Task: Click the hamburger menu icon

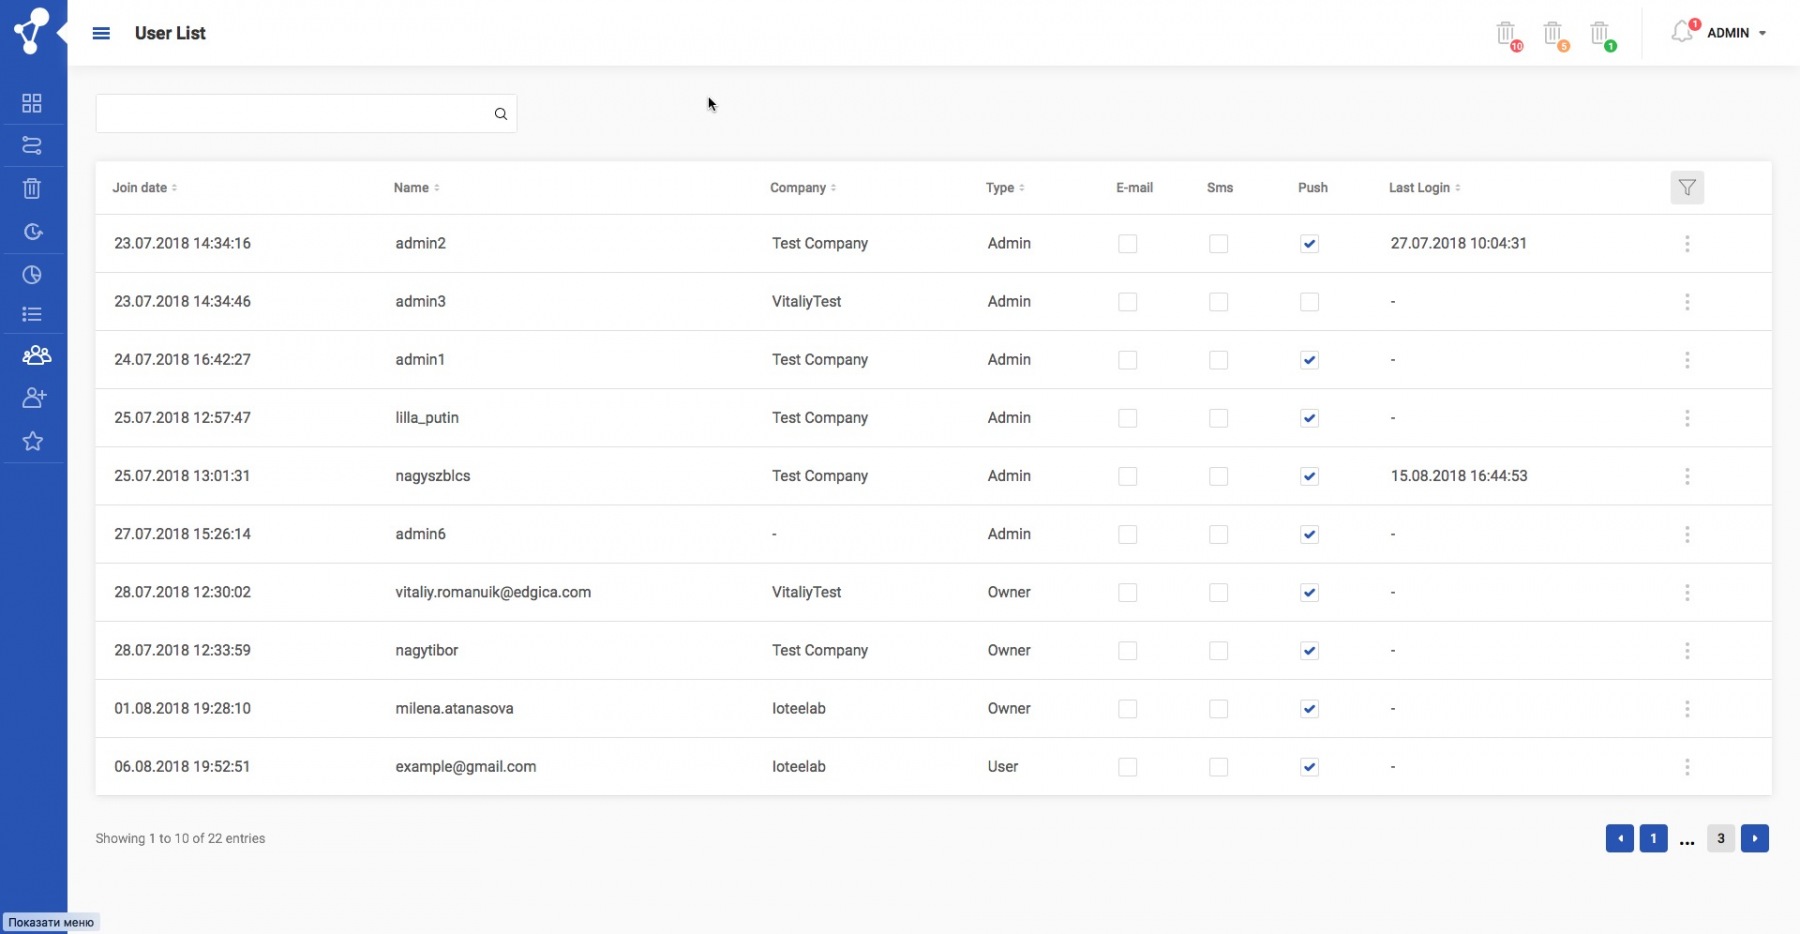Action: tap(101, 33)
